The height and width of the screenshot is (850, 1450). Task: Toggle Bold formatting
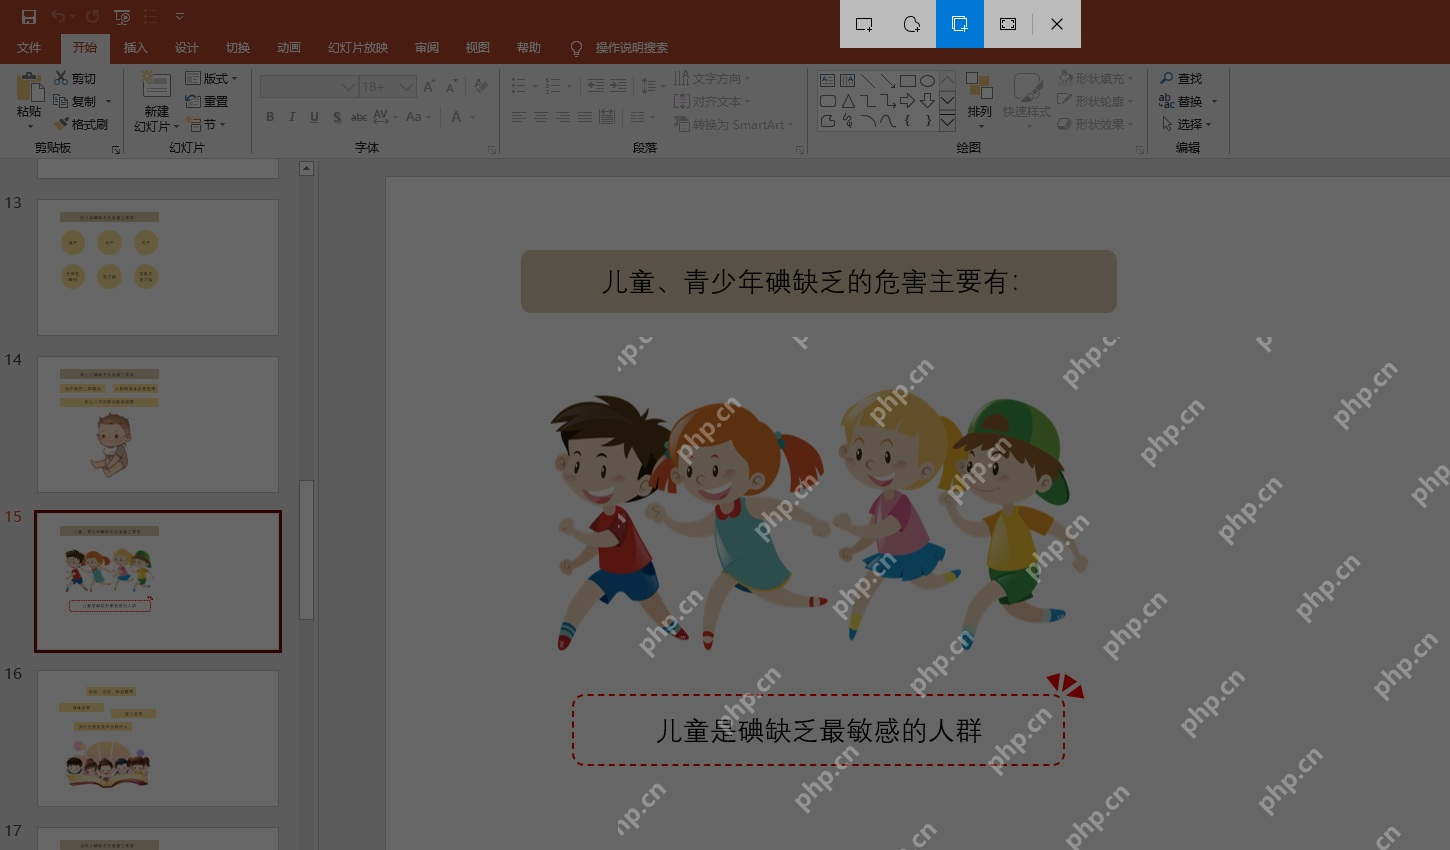click(x=270, y=117)
